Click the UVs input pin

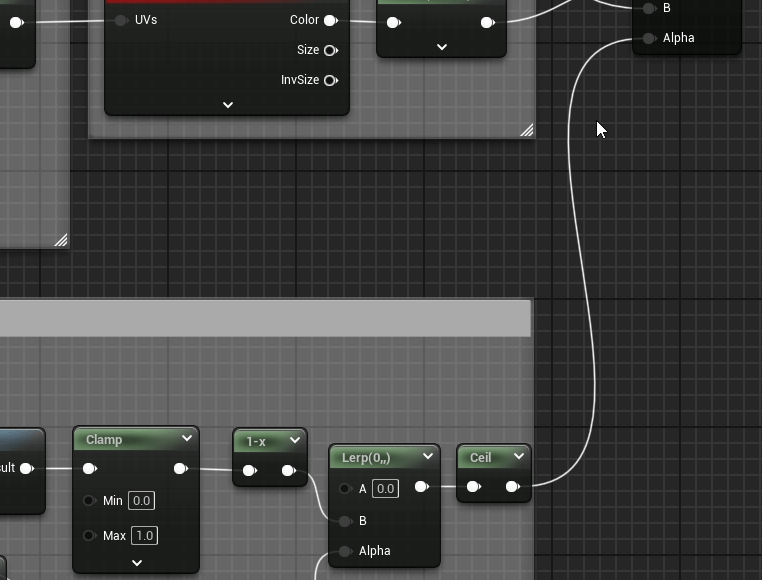click(x=121, y=20)
